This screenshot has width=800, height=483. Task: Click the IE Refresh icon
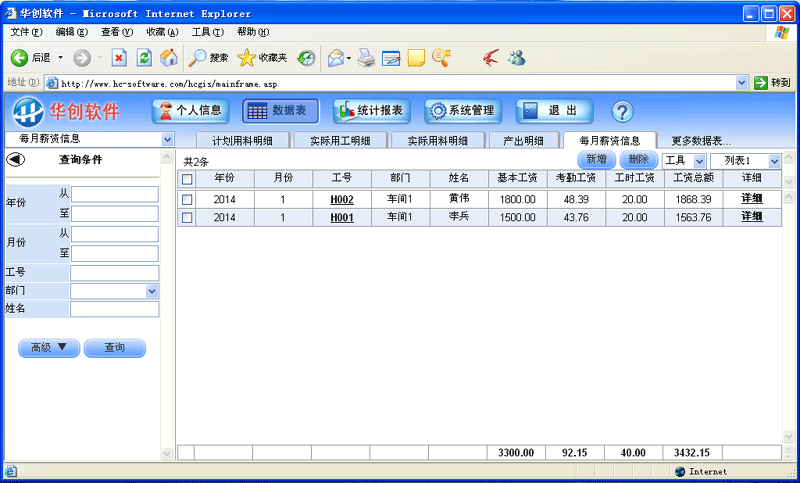144,58
